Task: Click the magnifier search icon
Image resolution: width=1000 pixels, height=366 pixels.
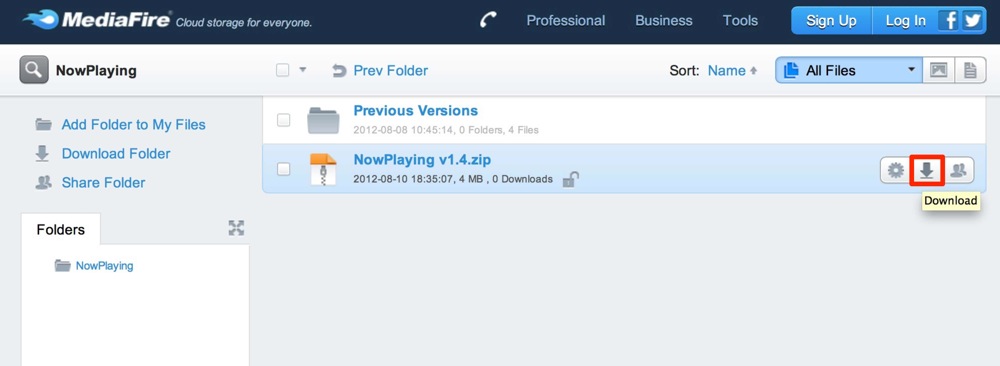Action: click(x=34, y=70)
